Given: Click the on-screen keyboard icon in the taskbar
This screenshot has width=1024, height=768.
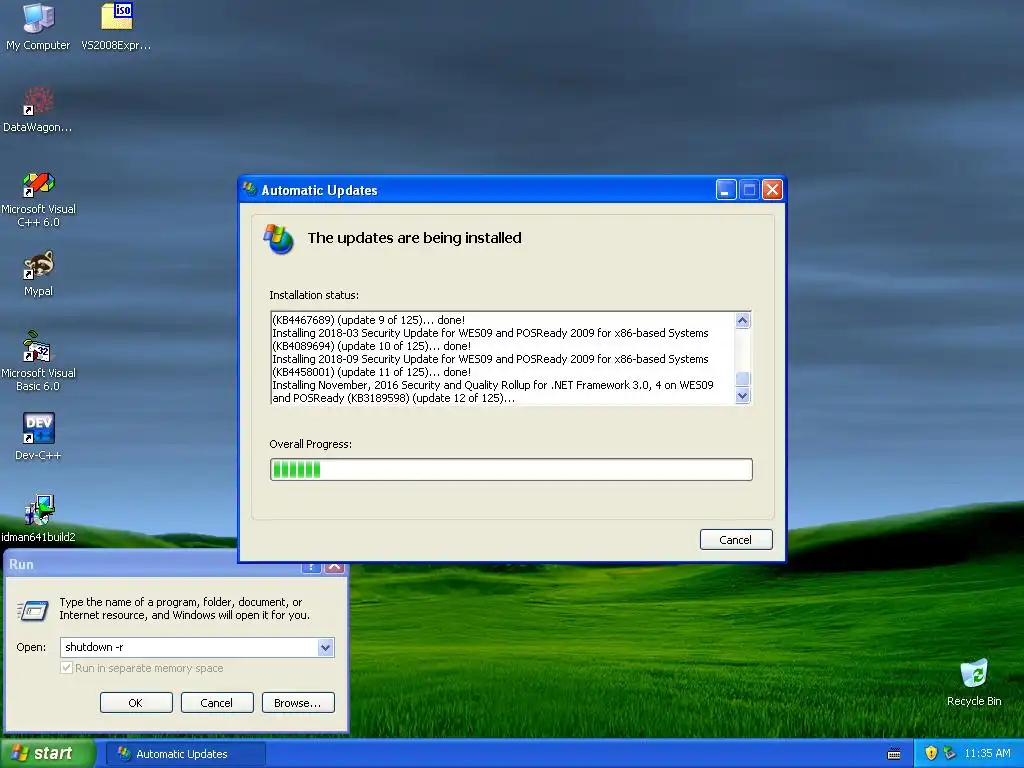Looking at the screenshot, I should click(894, 754).
